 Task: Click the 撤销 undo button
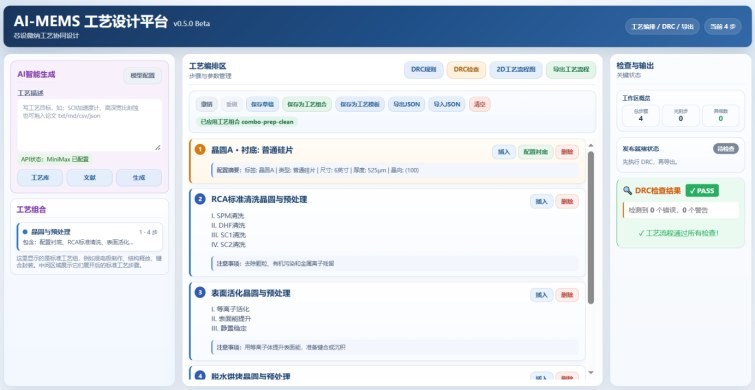point(207,104)
